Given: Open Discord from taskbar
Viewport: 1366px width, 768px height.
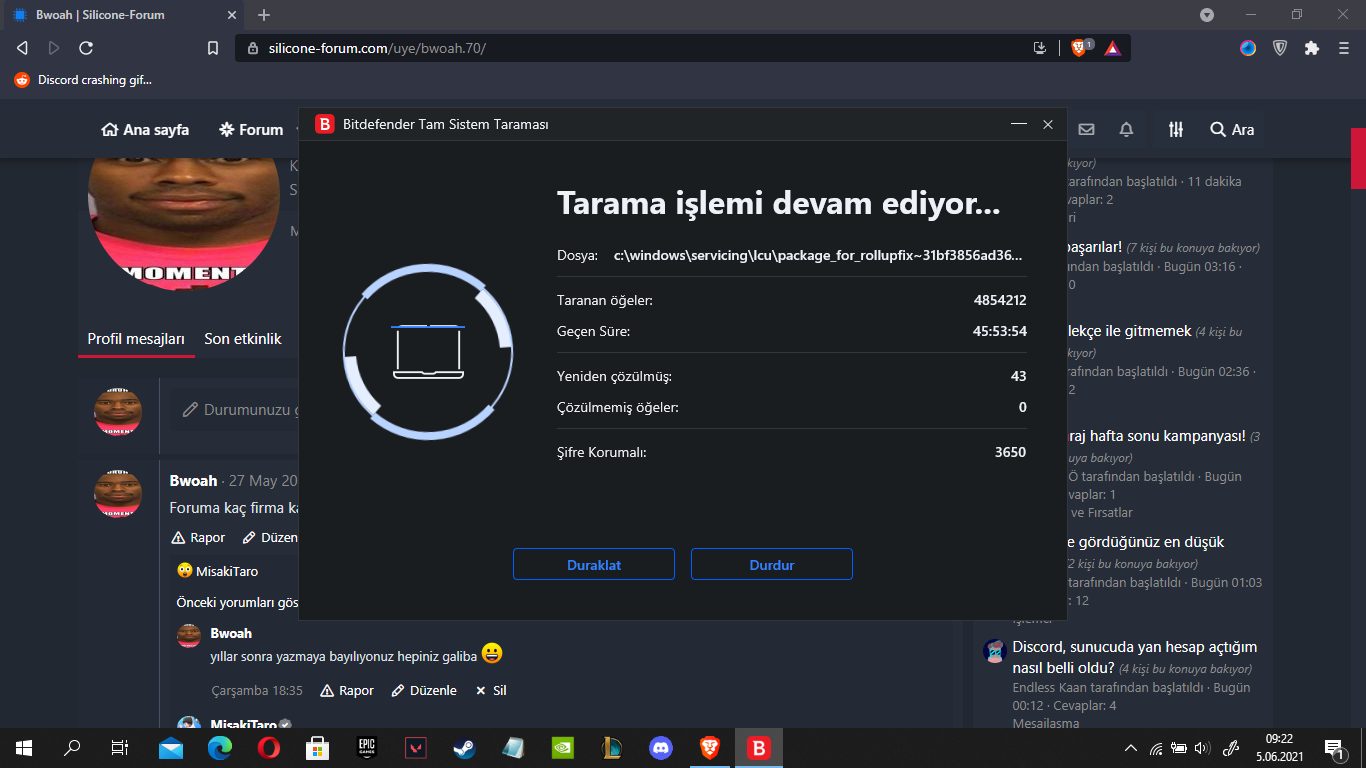Looking at the screenshot, I should [x=661, y=747].
